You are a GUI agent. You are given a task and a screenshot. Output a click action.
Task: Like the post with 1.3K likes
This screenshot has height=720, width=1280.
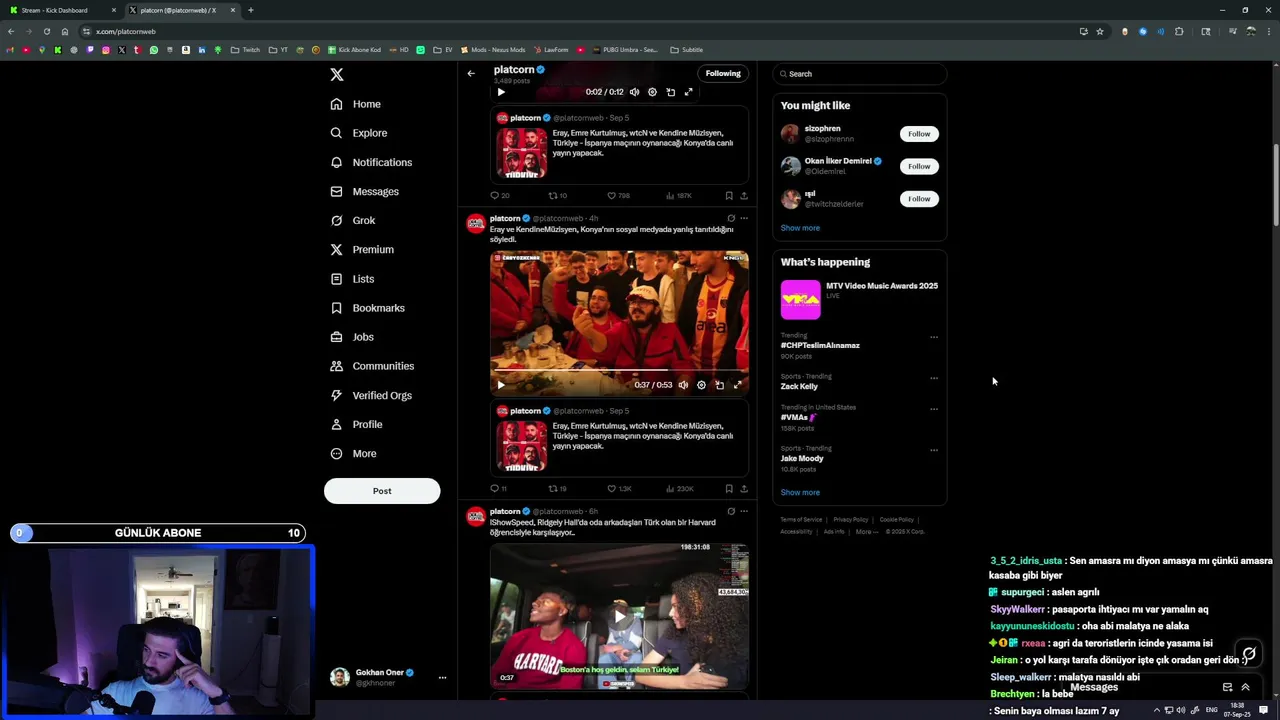pos(620,489)
